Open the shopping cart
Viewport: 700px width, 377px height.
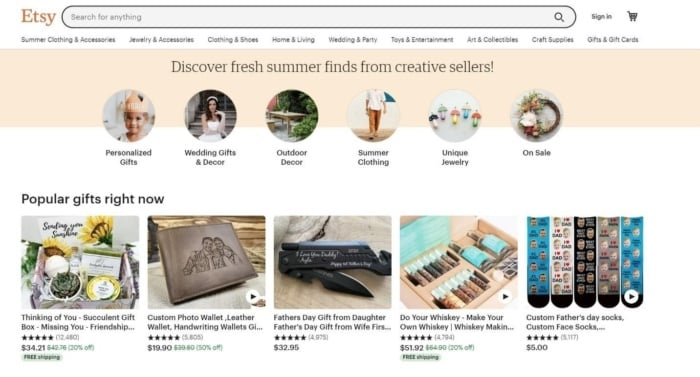[632, 17]
